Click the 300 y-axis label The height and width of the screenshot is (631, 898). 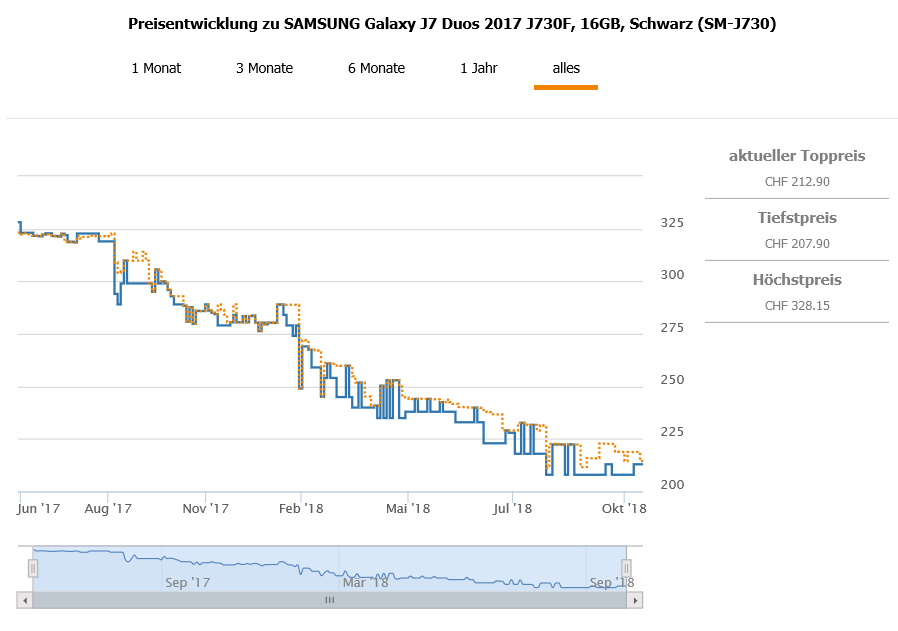(672, 275)
